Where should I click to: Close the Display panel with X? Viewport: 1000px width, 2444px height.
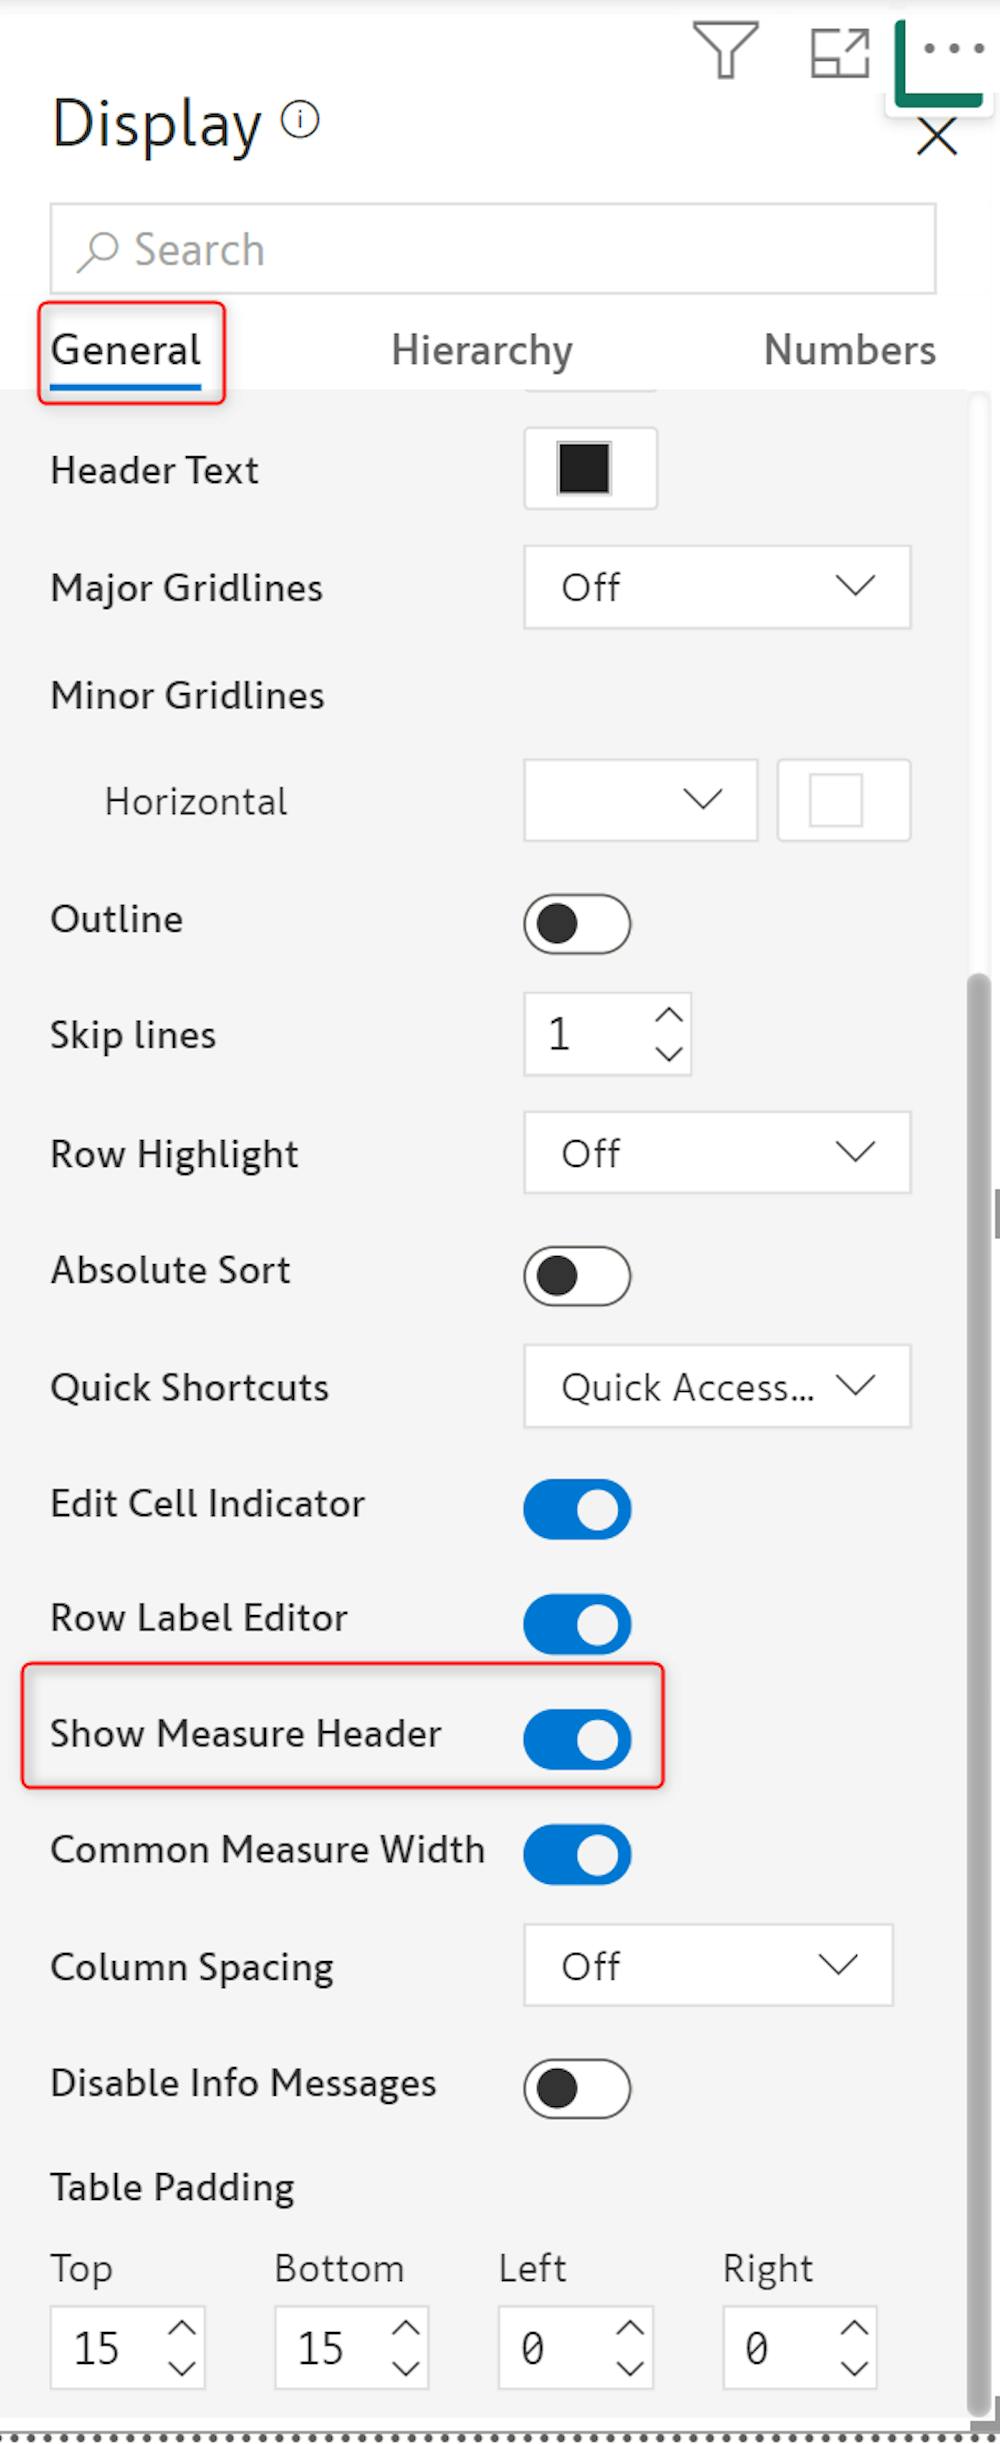937,136
